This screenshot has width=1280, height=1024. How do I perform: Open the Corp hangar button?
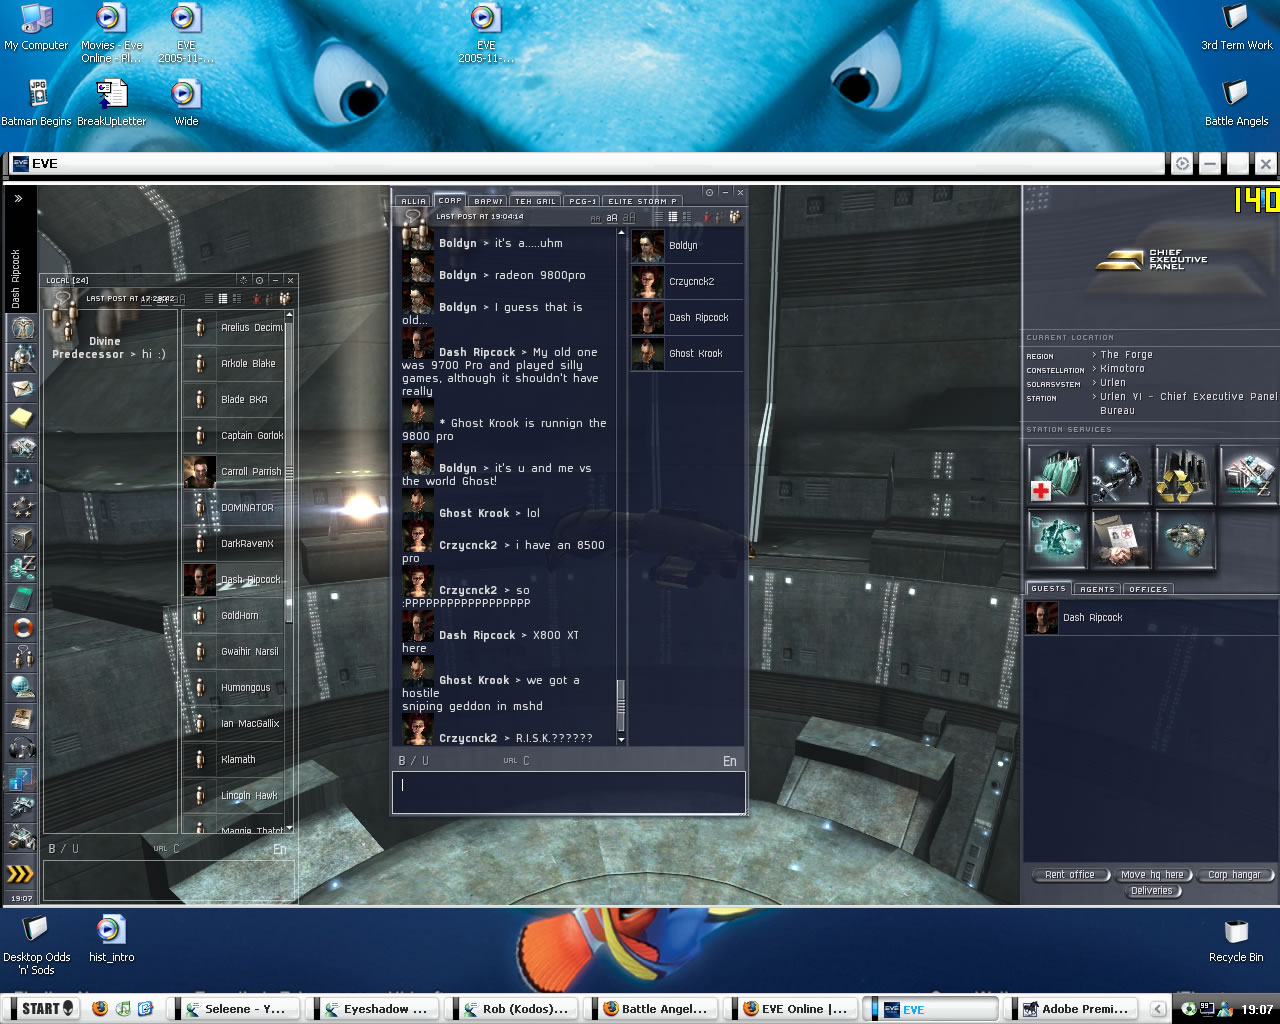point(1234,875)
